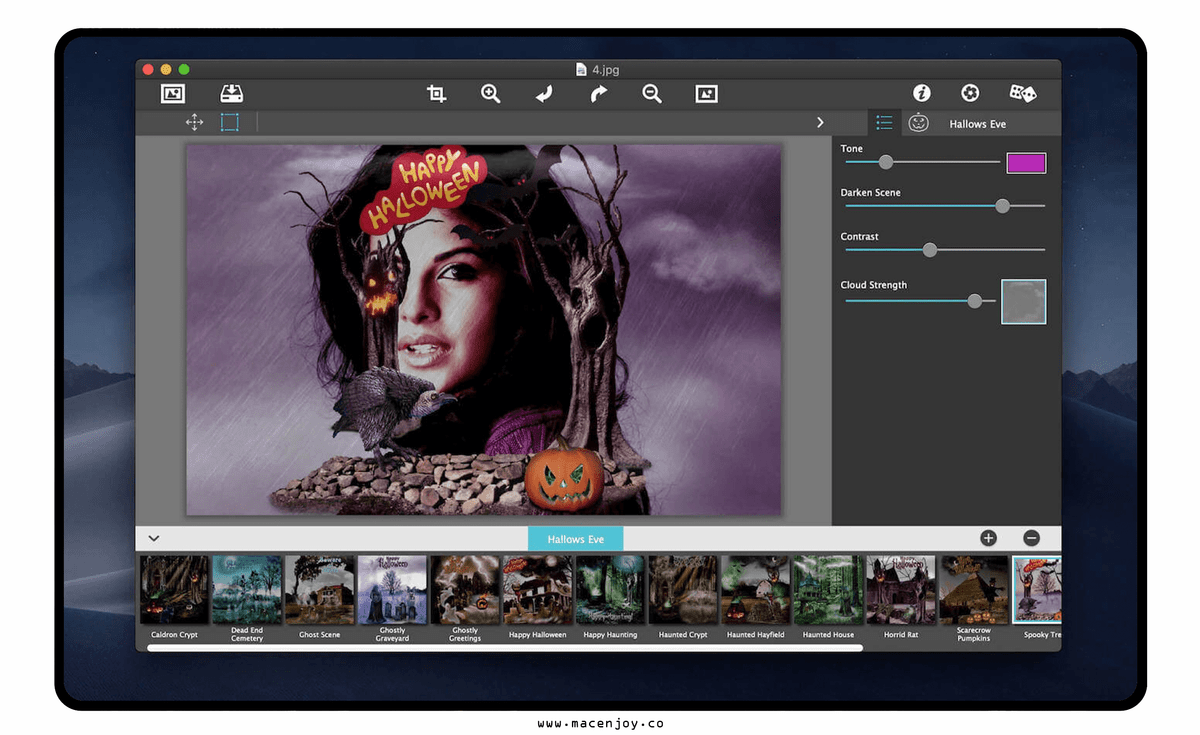Select the Dead End Cemetery thumbnail
Image resolution: width=1200 pixels, height=735 pixels.
[247, 590]
